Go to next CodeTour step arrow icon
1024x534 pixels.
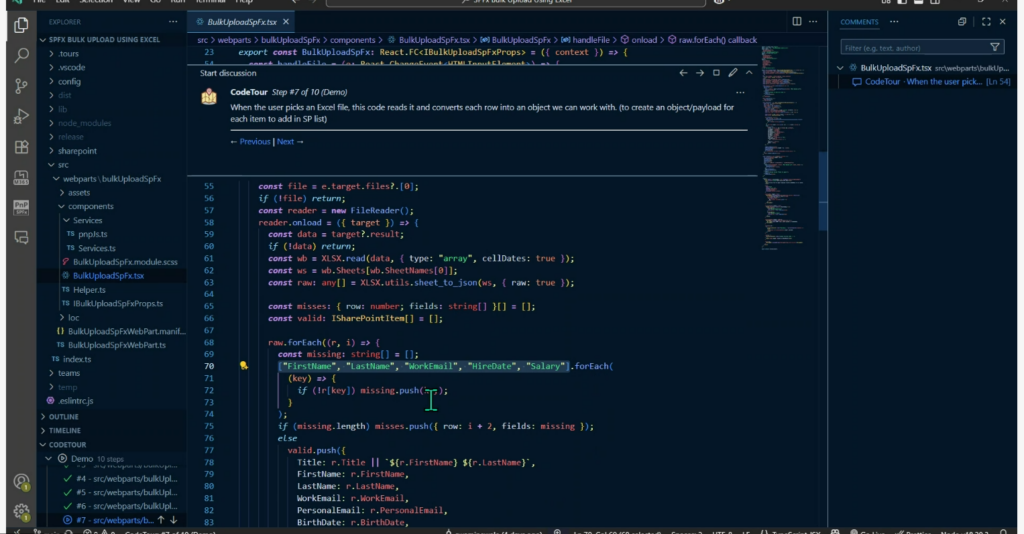(699, 73)
